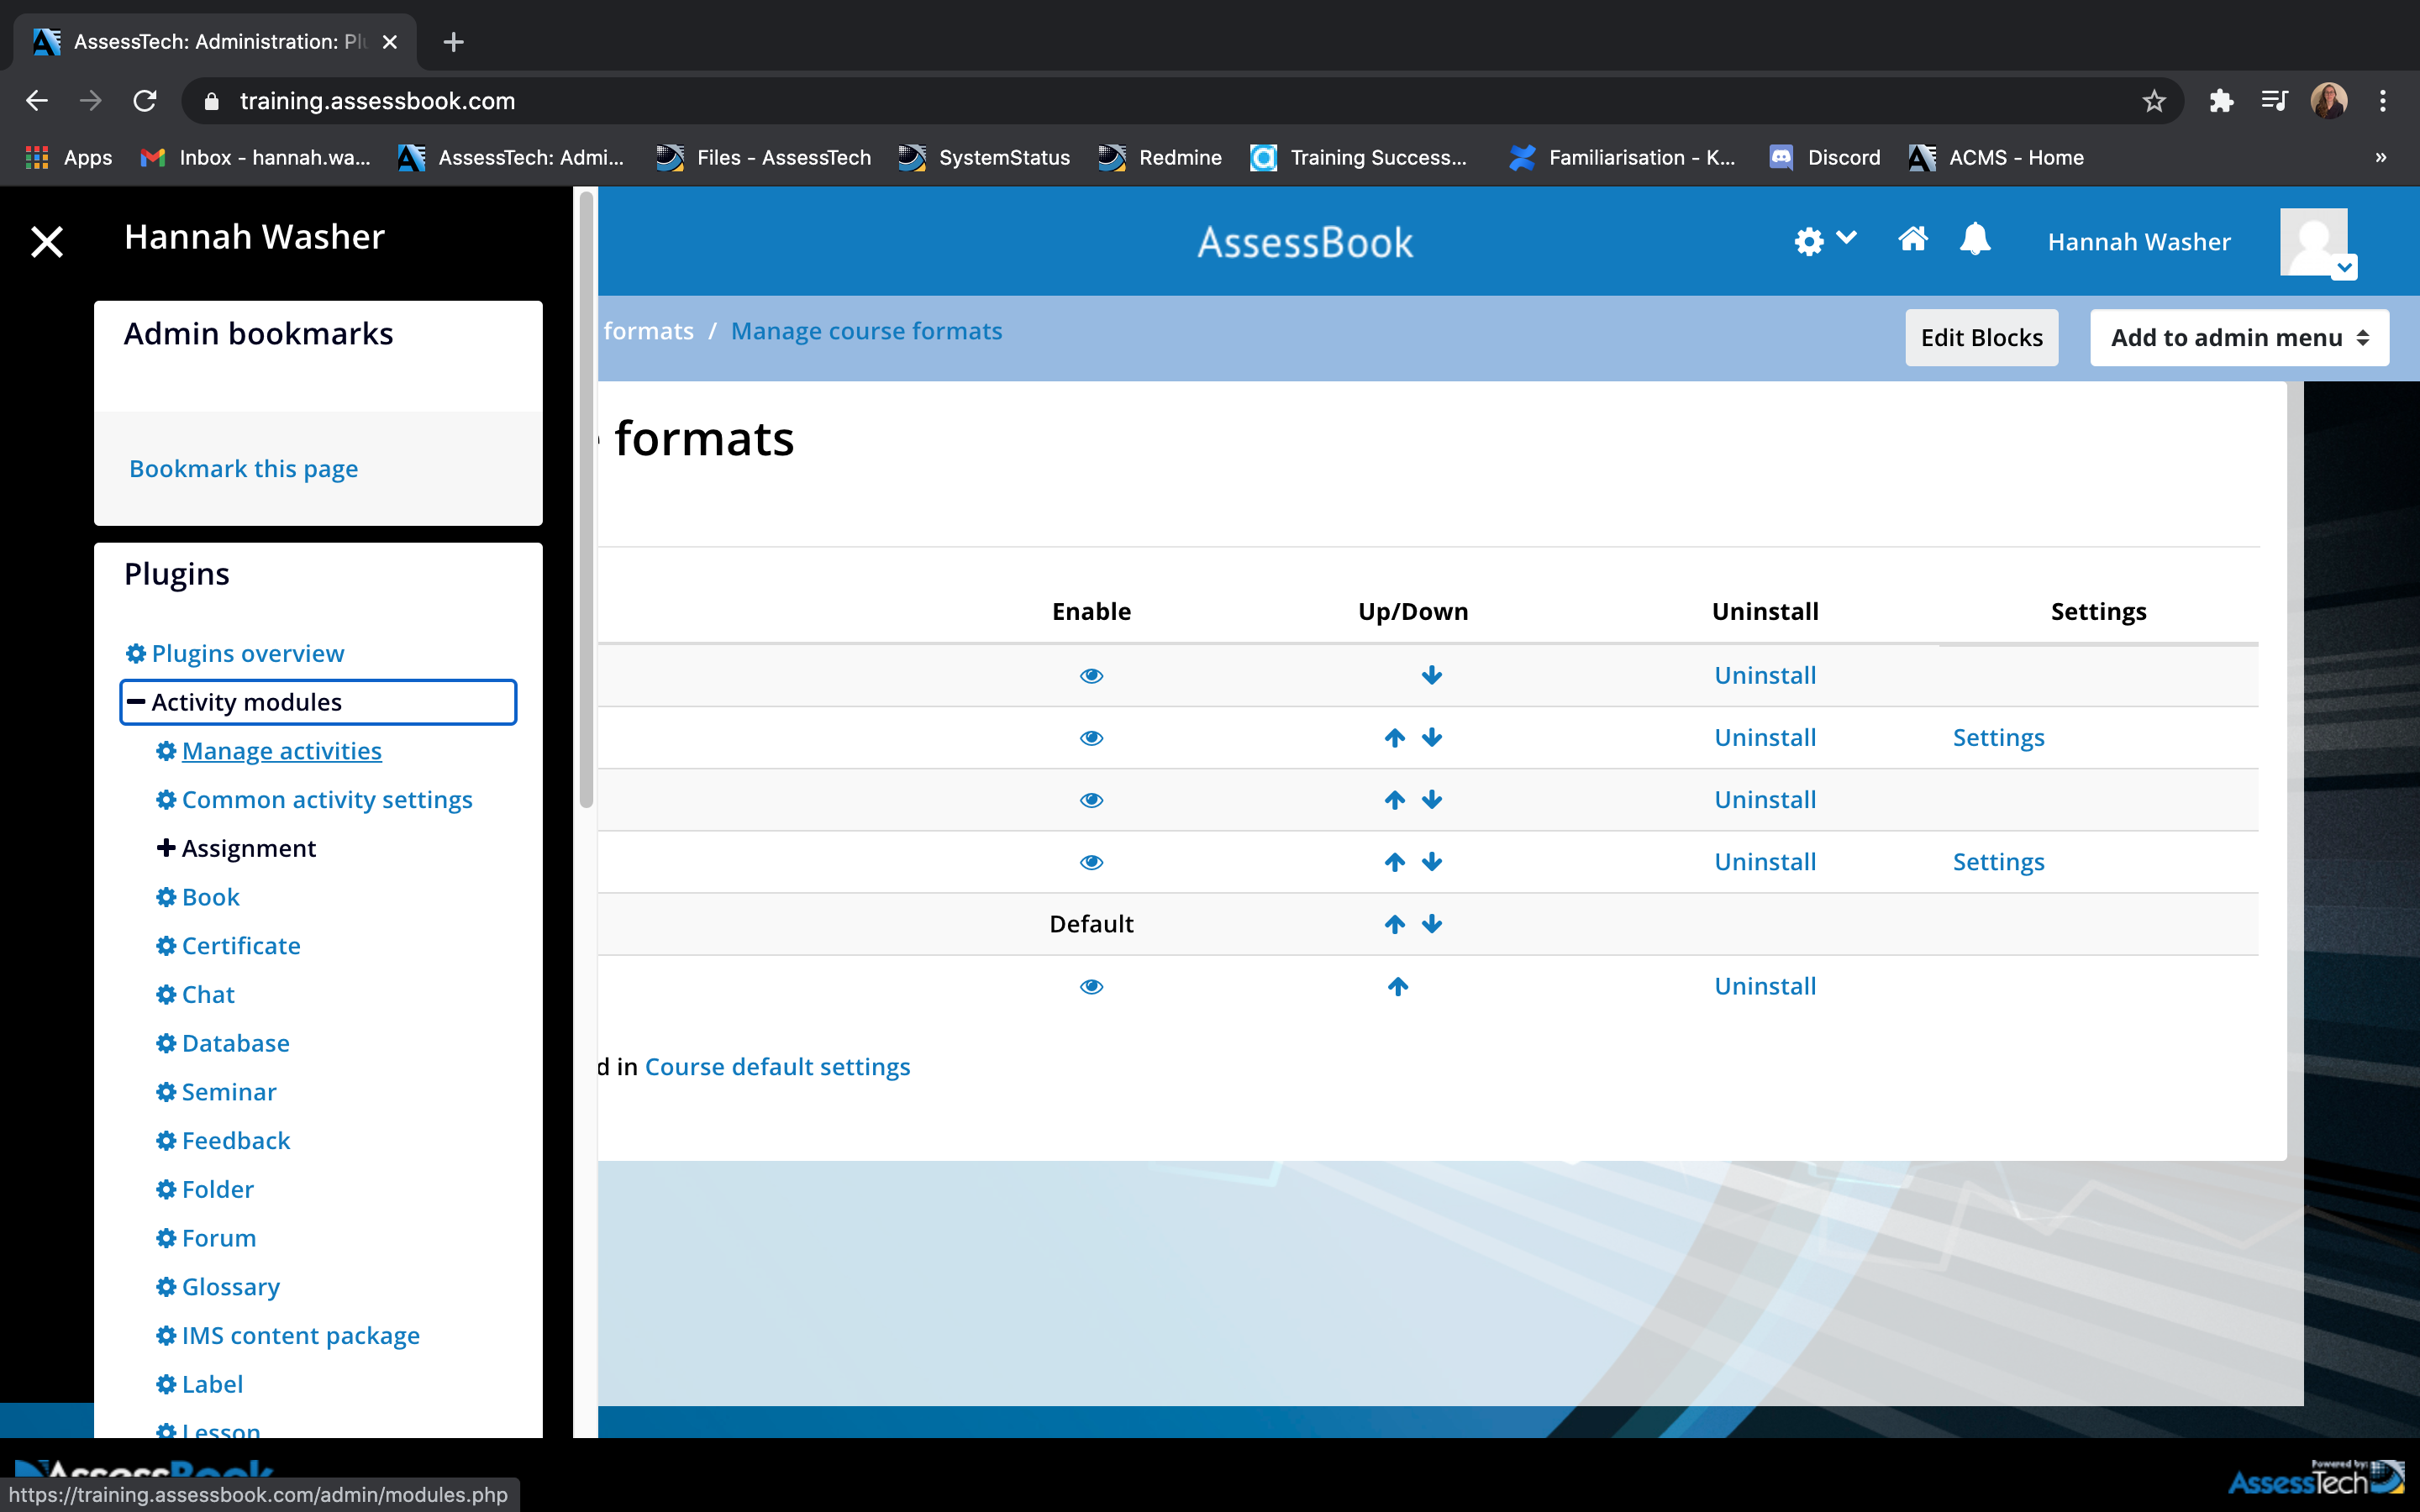Click Uninstall in the last row
Image resolution: width=2420 pixels, height=1512 pixels.
click(x=1765, y=987)
